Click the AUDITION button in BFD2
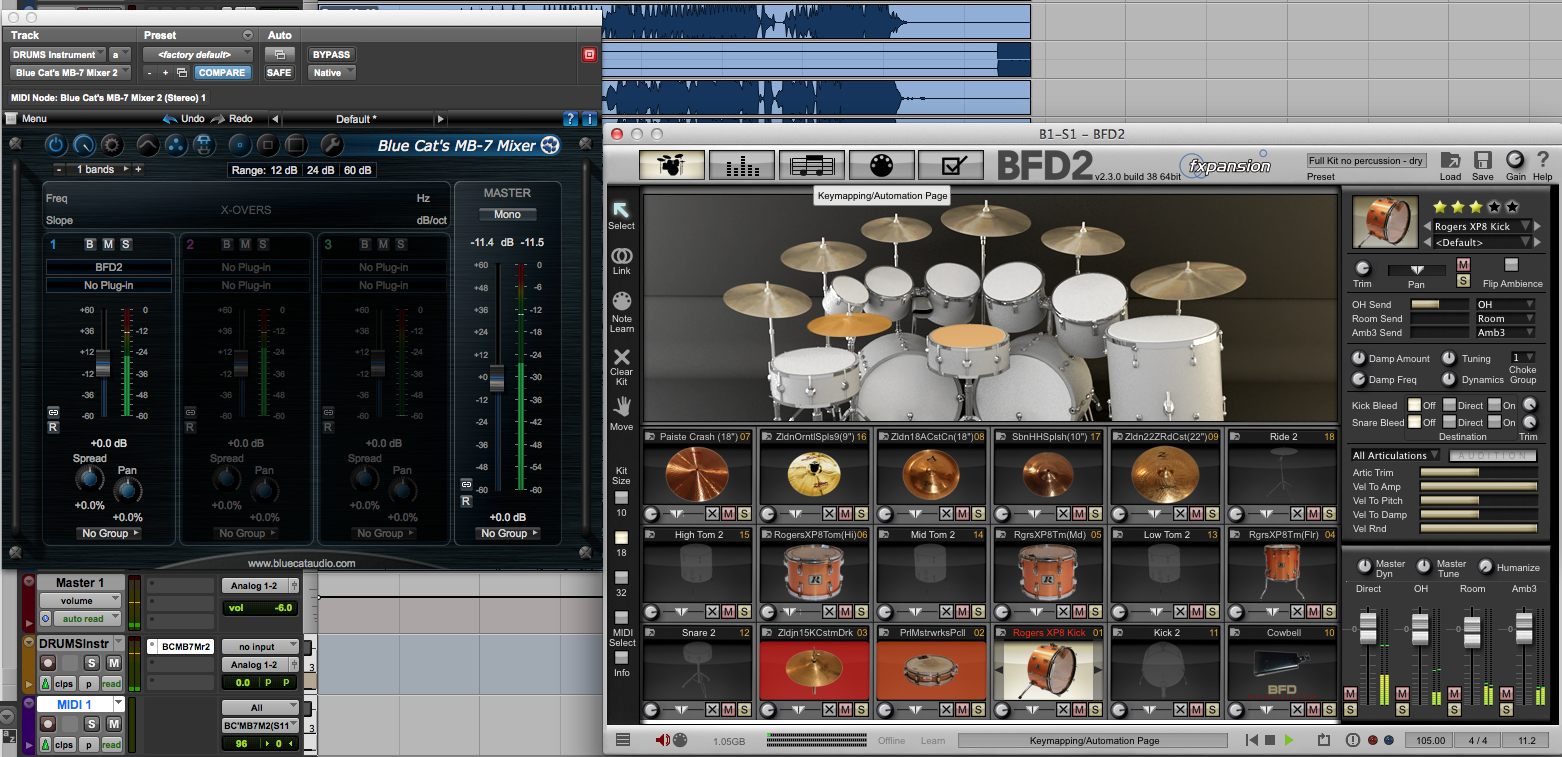 pyautogui.click(x=1492, y=455)
